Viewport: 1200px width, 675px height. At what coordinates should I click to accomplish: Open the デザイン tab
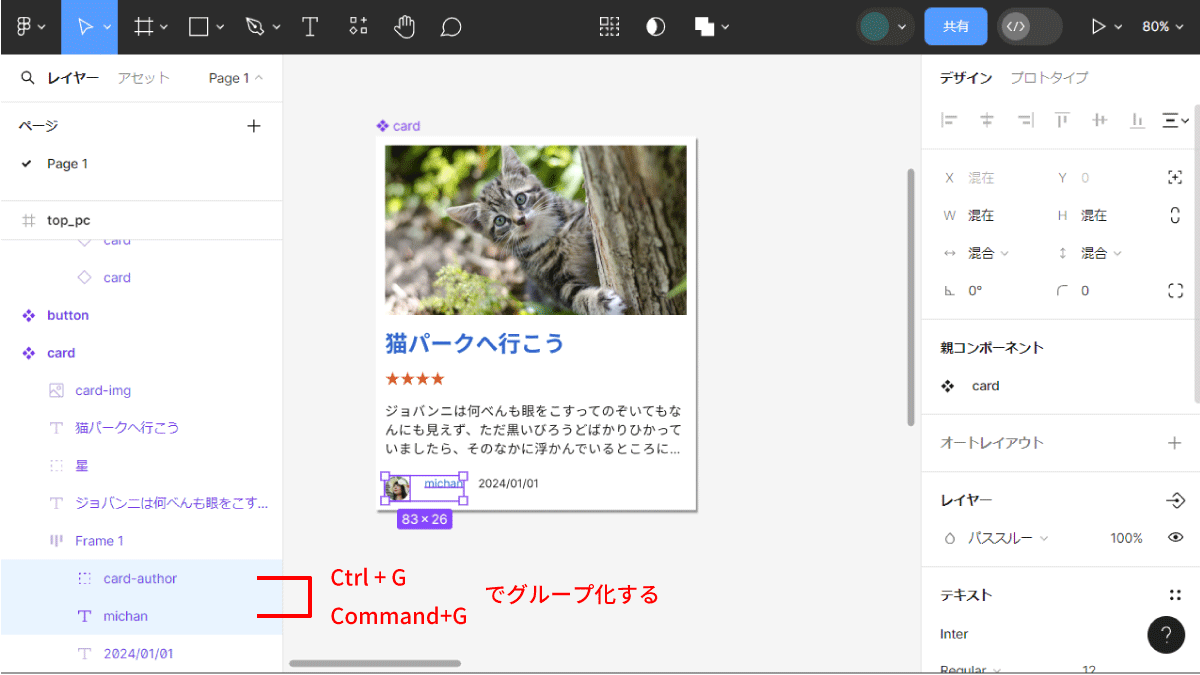[966, 78]
